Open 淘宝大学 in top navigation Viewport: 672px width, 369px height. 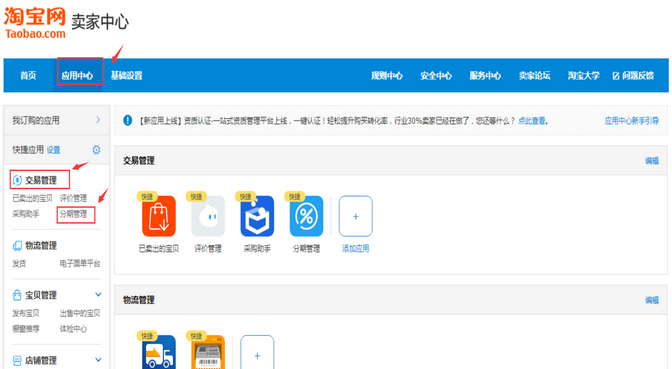click(584, 76)
